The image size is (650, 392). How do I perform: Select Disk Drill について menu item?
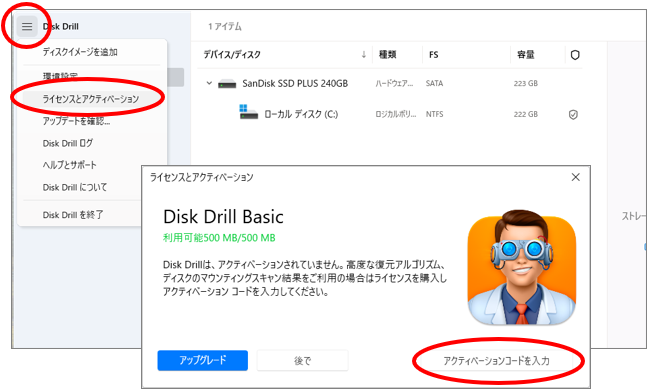[75, 187]
